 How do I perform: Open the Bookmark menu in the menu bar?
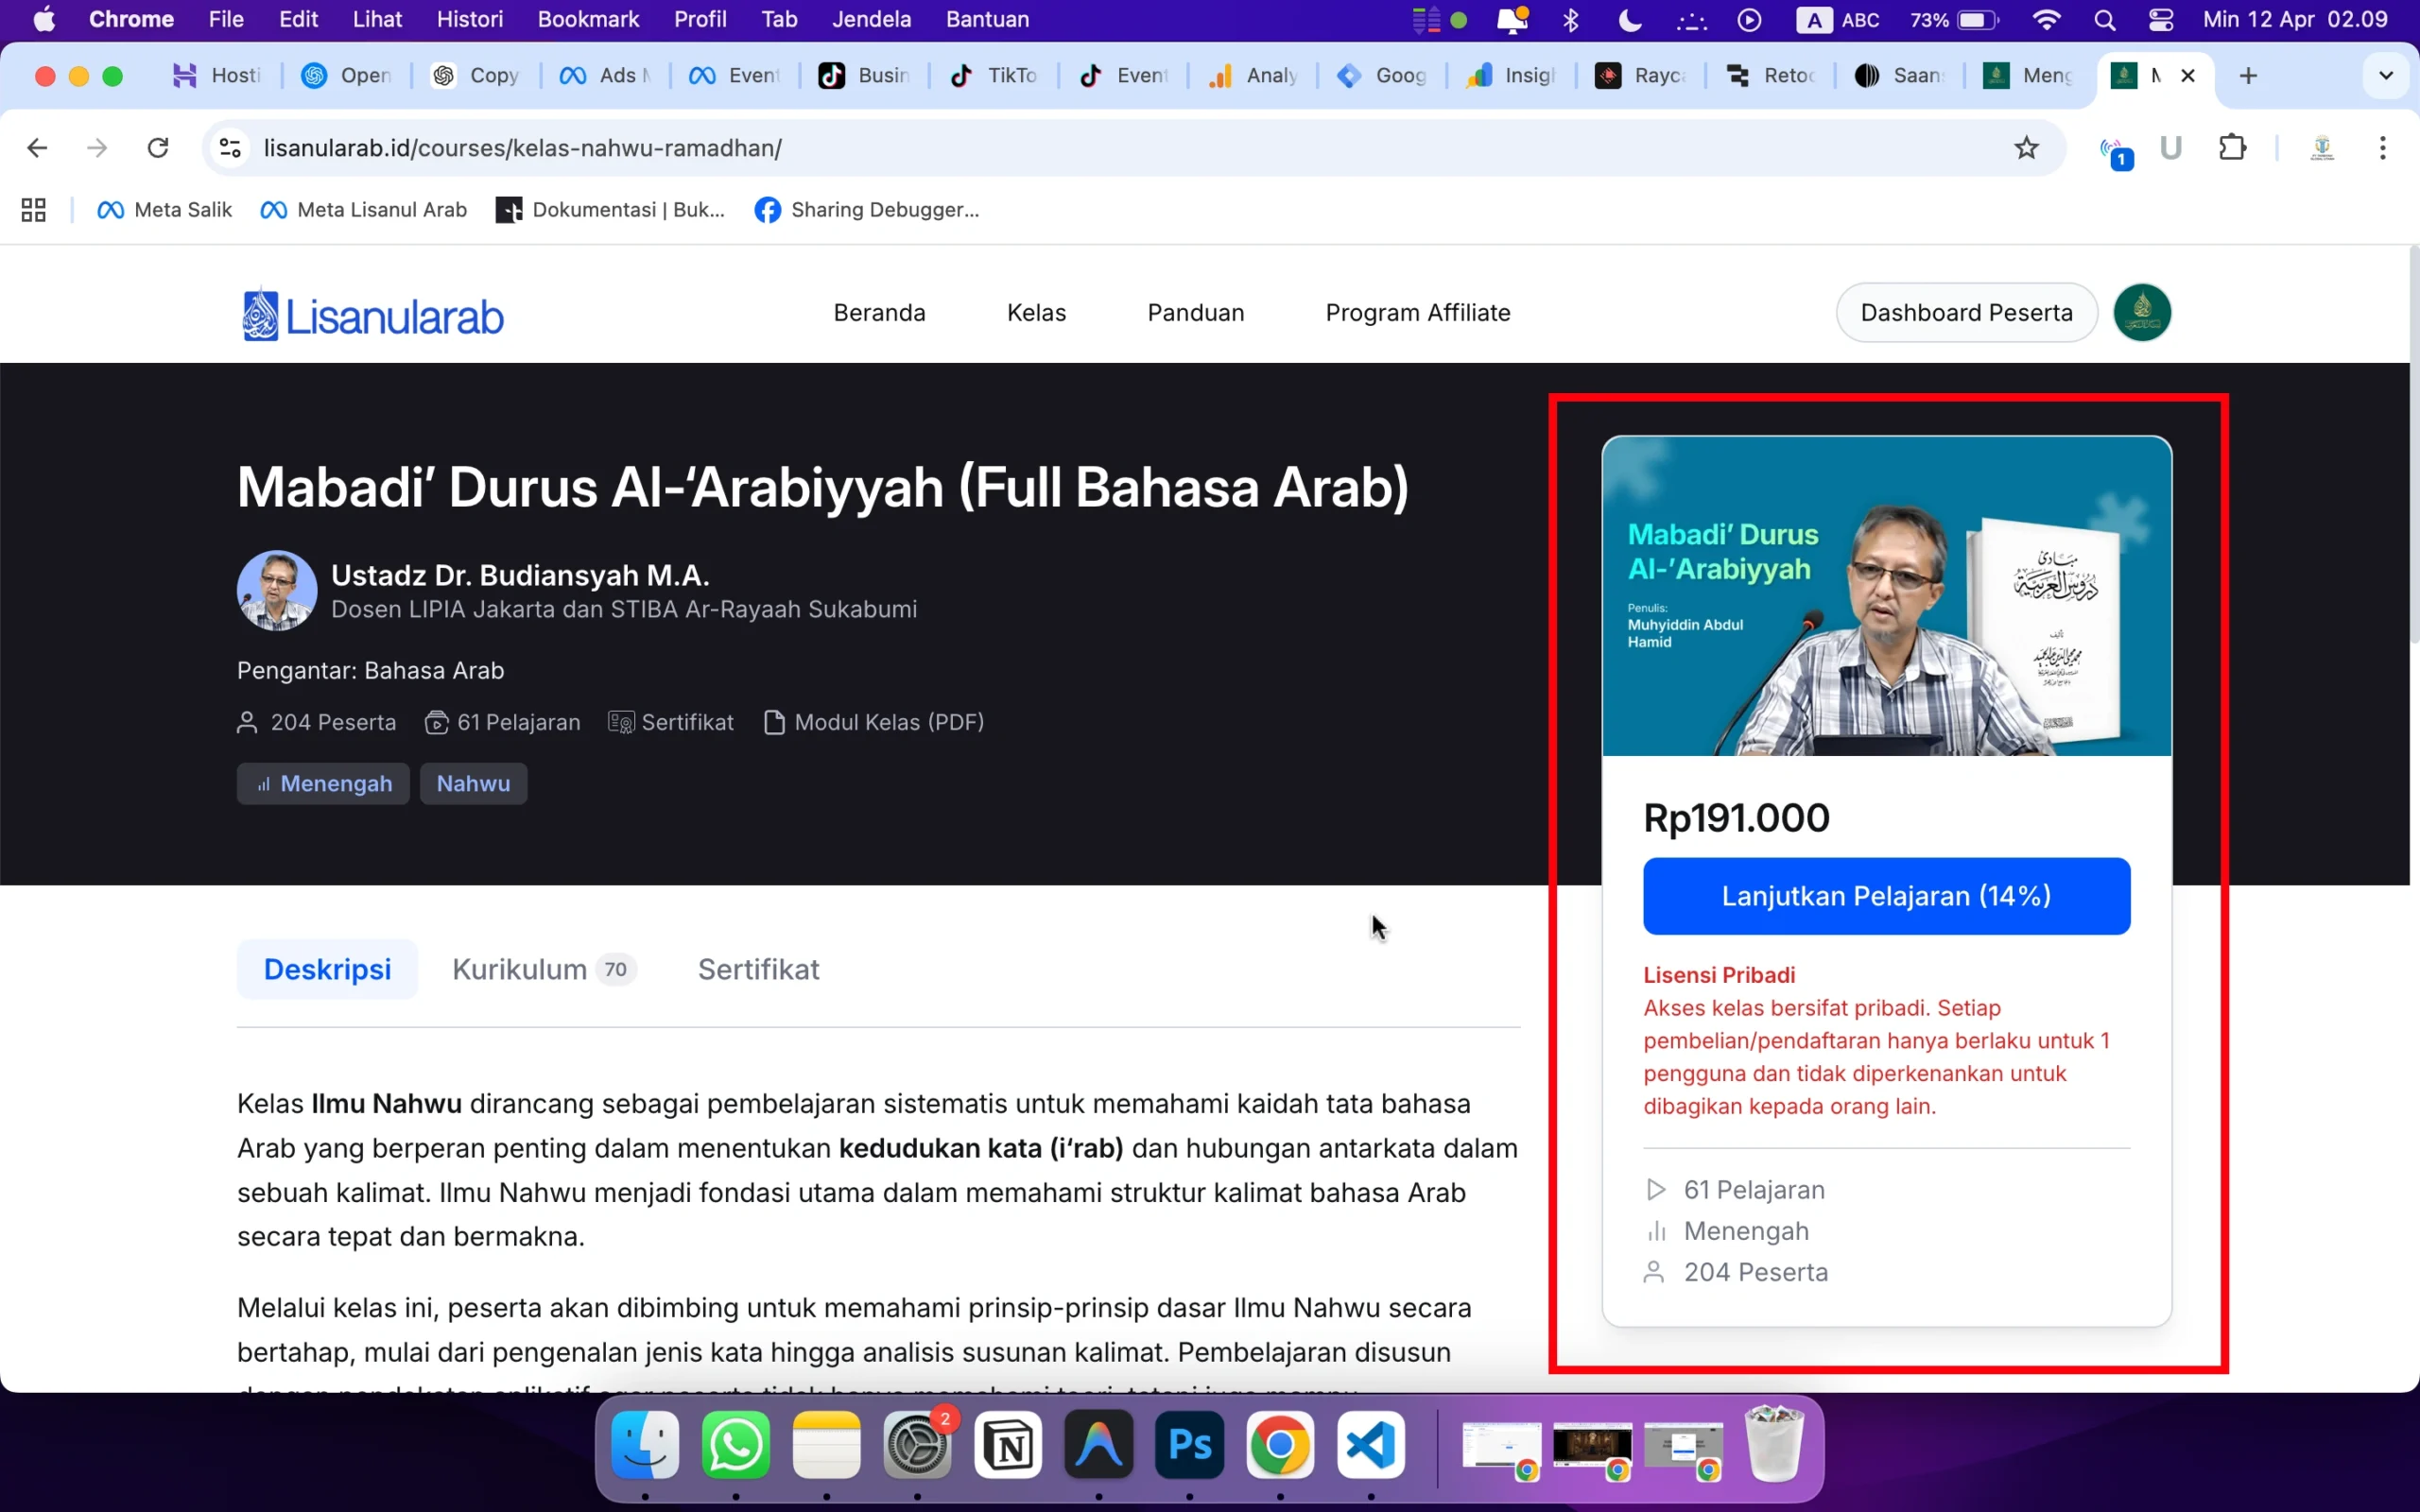coord(588,19)
